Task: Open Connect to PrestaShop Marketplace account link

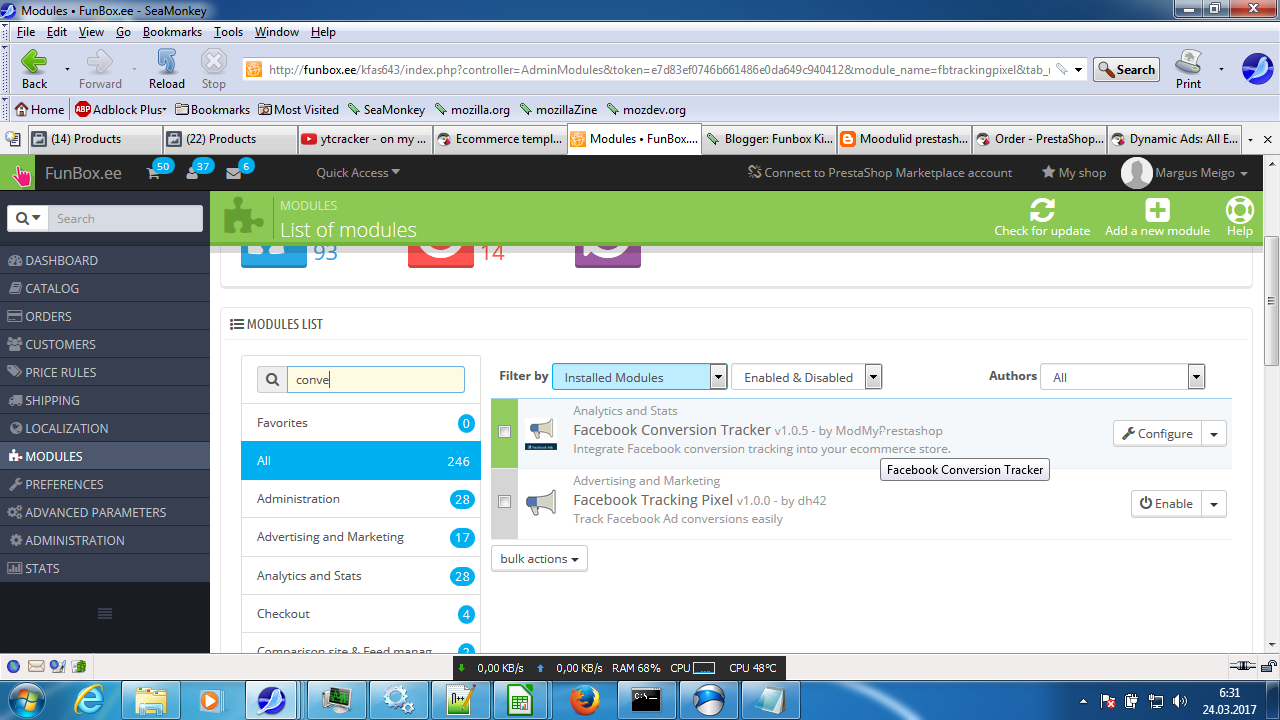Action: (880, 173)
